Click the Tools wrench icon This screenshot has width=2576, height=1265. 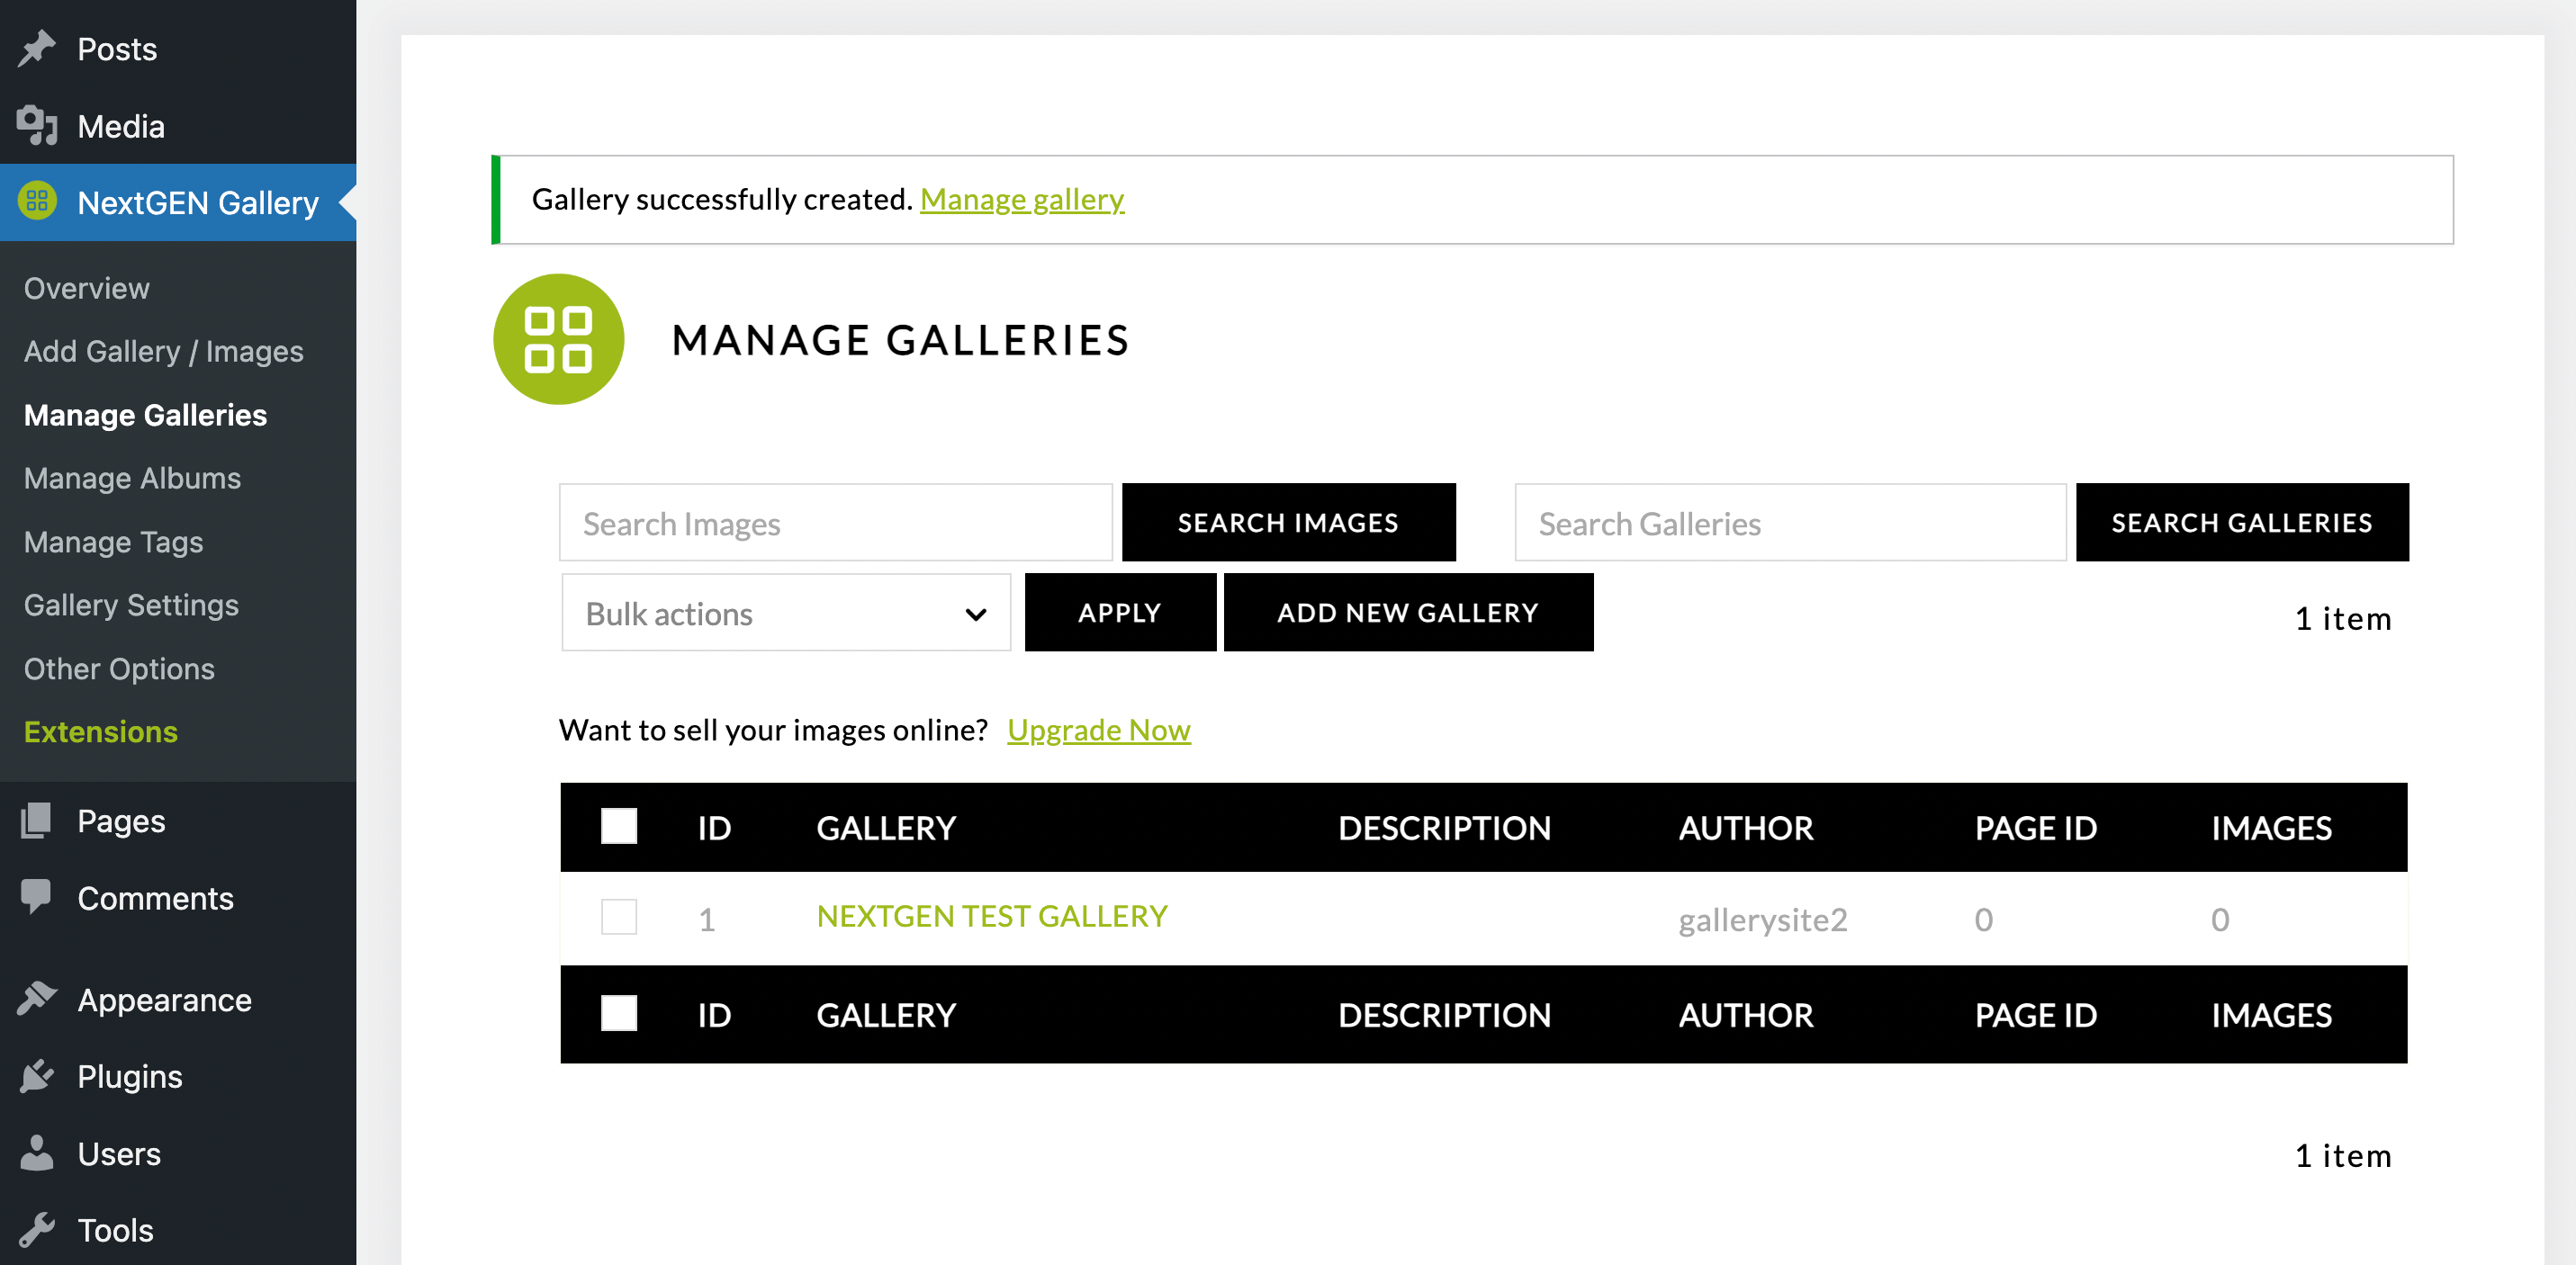[37, 1230]
